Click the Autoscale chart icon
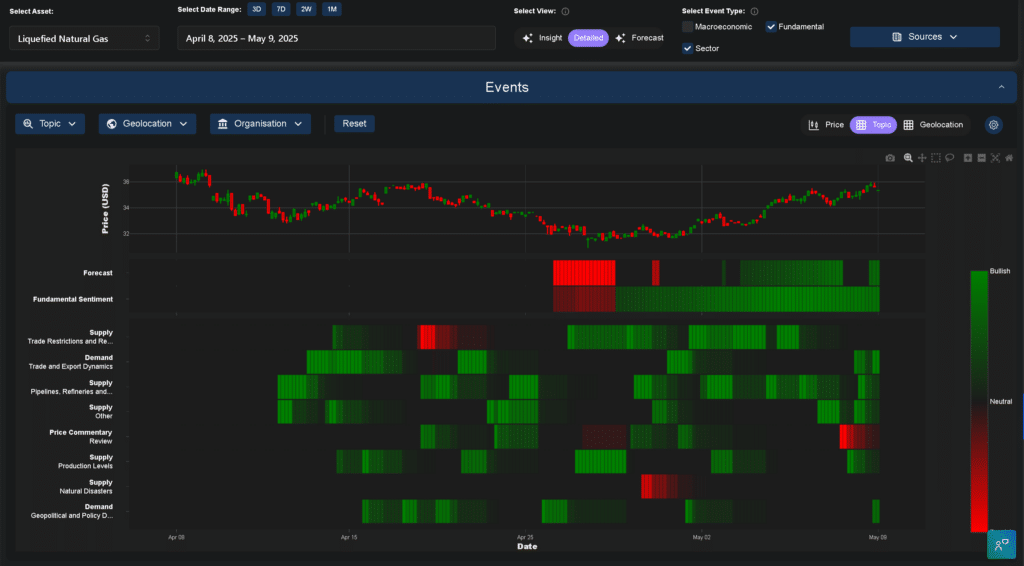This screenshot has width=1024, height=566. 995,158
